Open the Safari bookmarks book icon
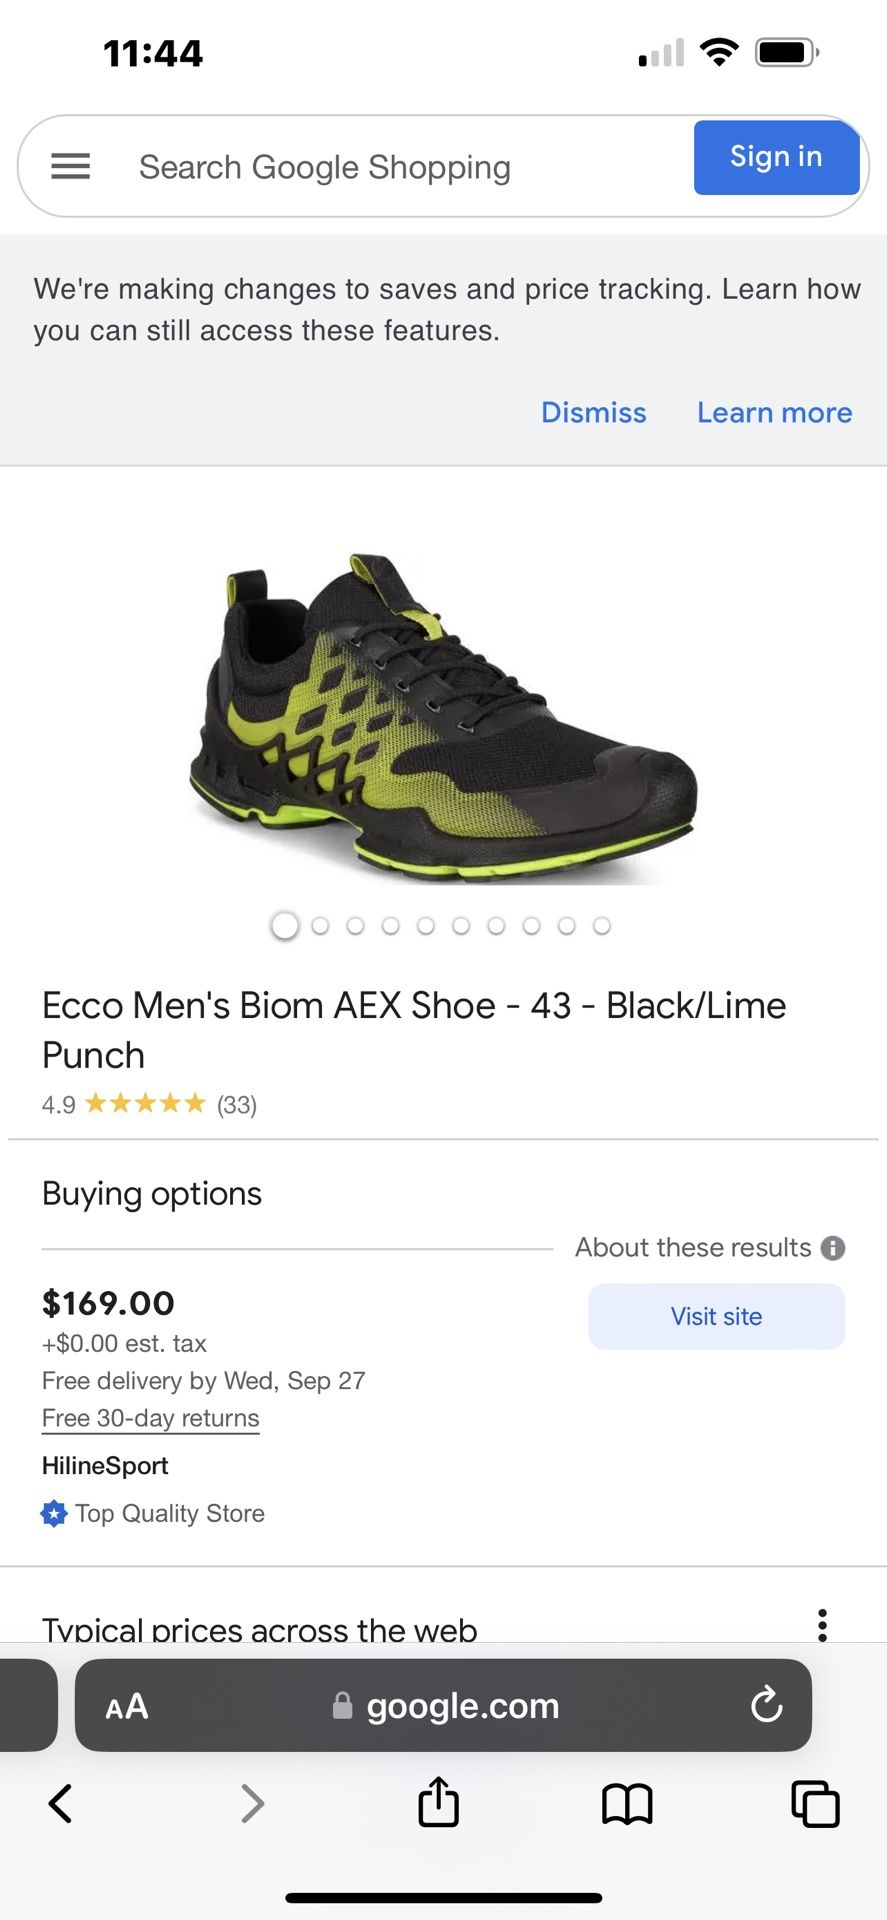The height and width of the screenshot is (1920, 887). tap(627, 1805)
